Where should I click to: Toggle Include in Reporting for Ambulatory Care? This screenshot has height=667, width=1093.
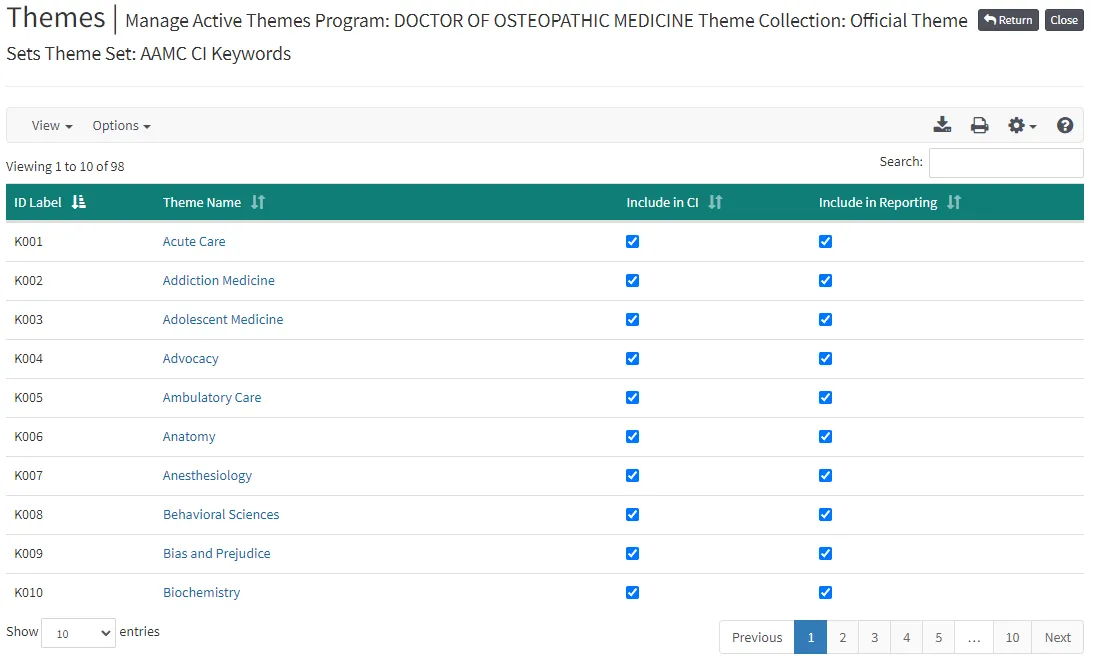tap(825, 397)
